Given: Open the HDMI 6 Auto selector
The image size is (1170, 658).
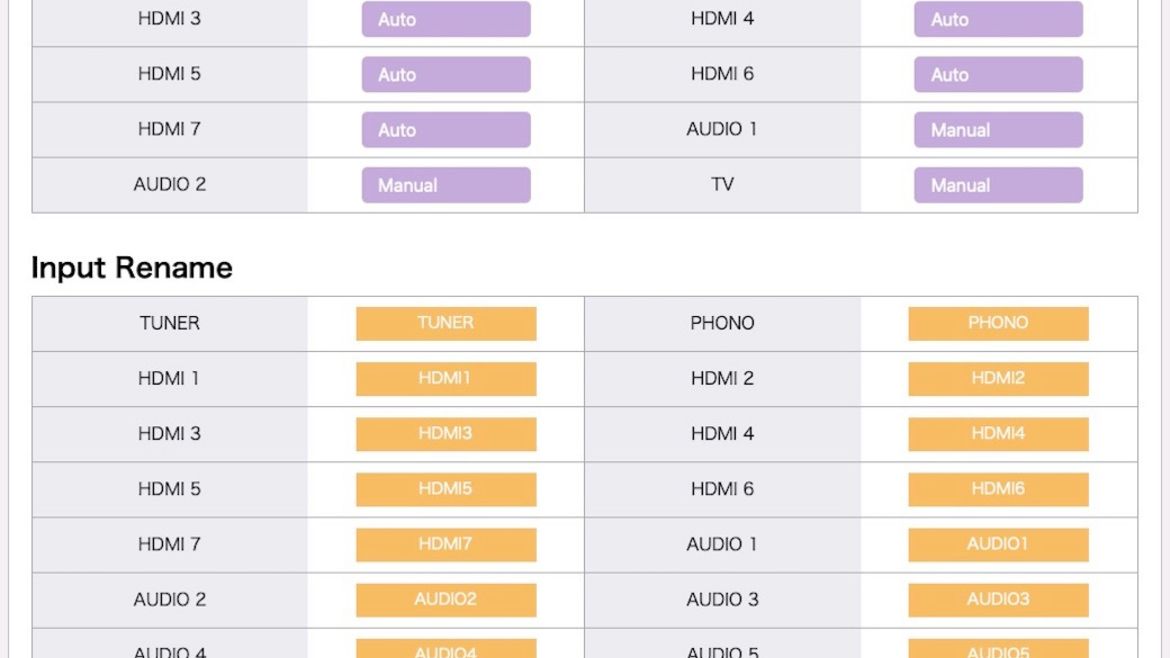Looking at the screenshot, I should (x=998, y=74).
